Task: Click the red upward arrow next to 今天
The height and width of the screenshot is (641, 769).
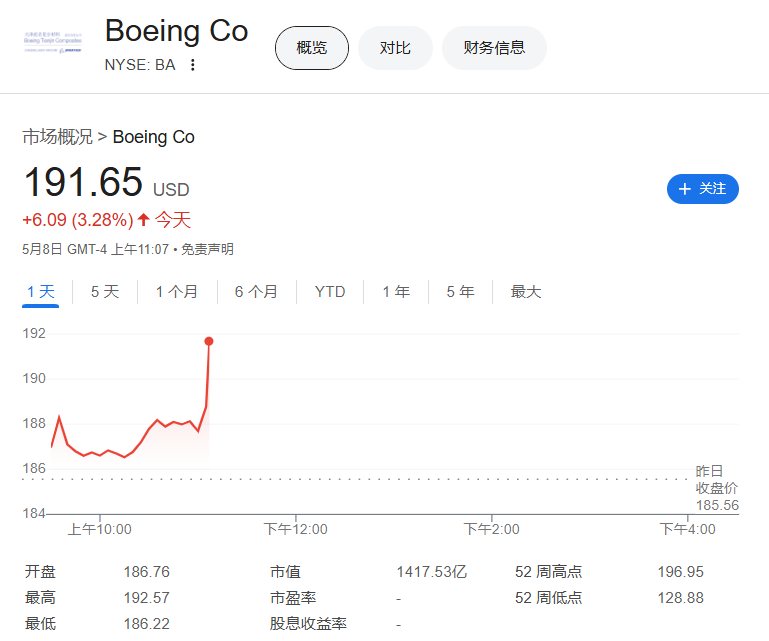Action: coord(143,219)
